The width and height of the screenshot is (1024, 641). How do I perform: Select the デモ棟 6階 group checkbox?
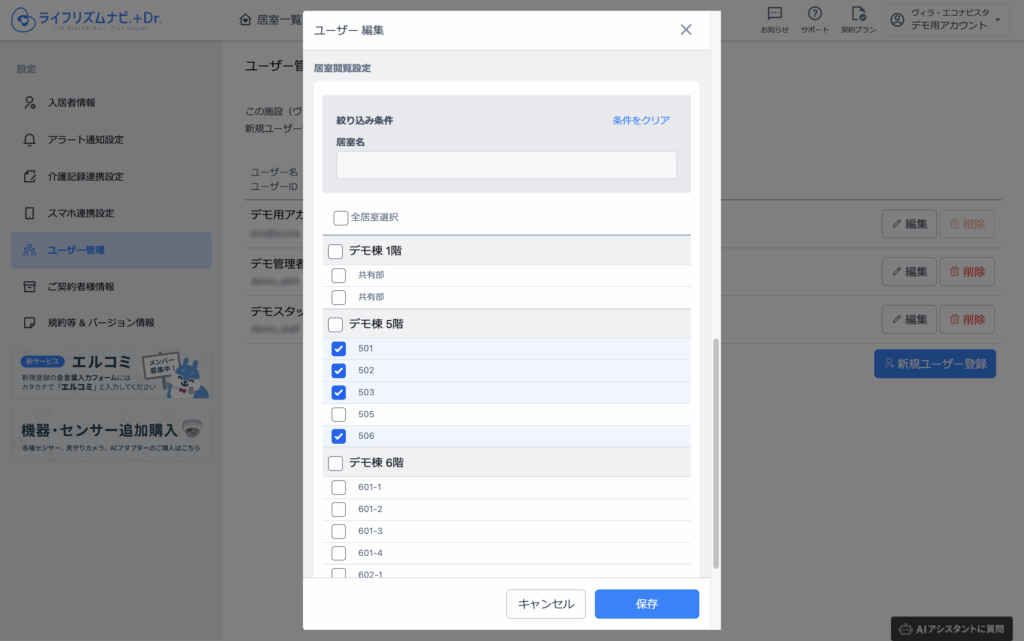point(335,463)
